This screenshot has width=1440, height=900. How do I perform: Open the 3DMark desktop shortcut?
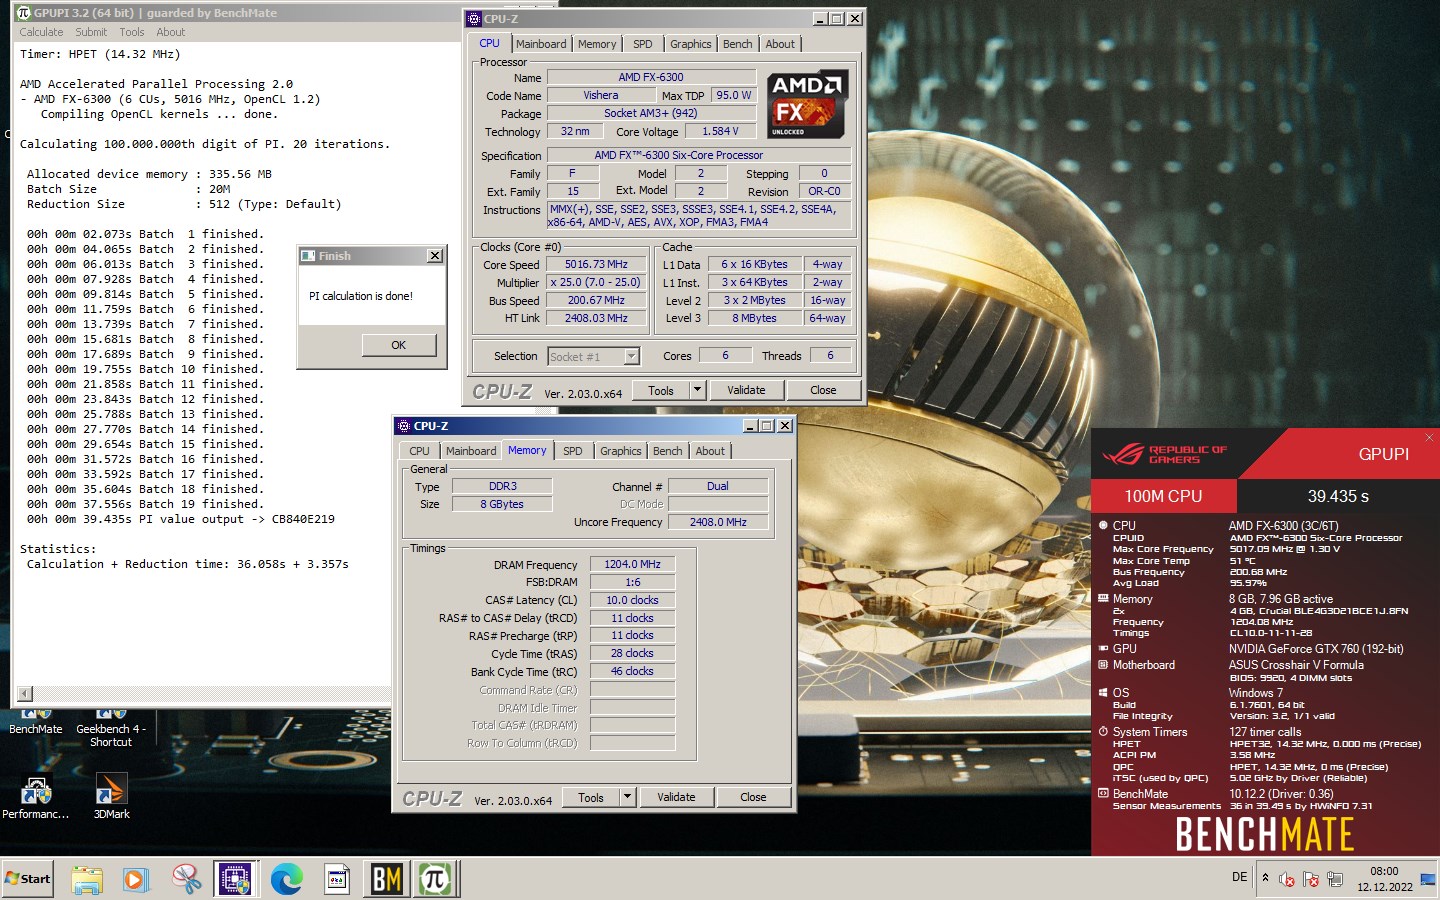[x=111, y=797]
